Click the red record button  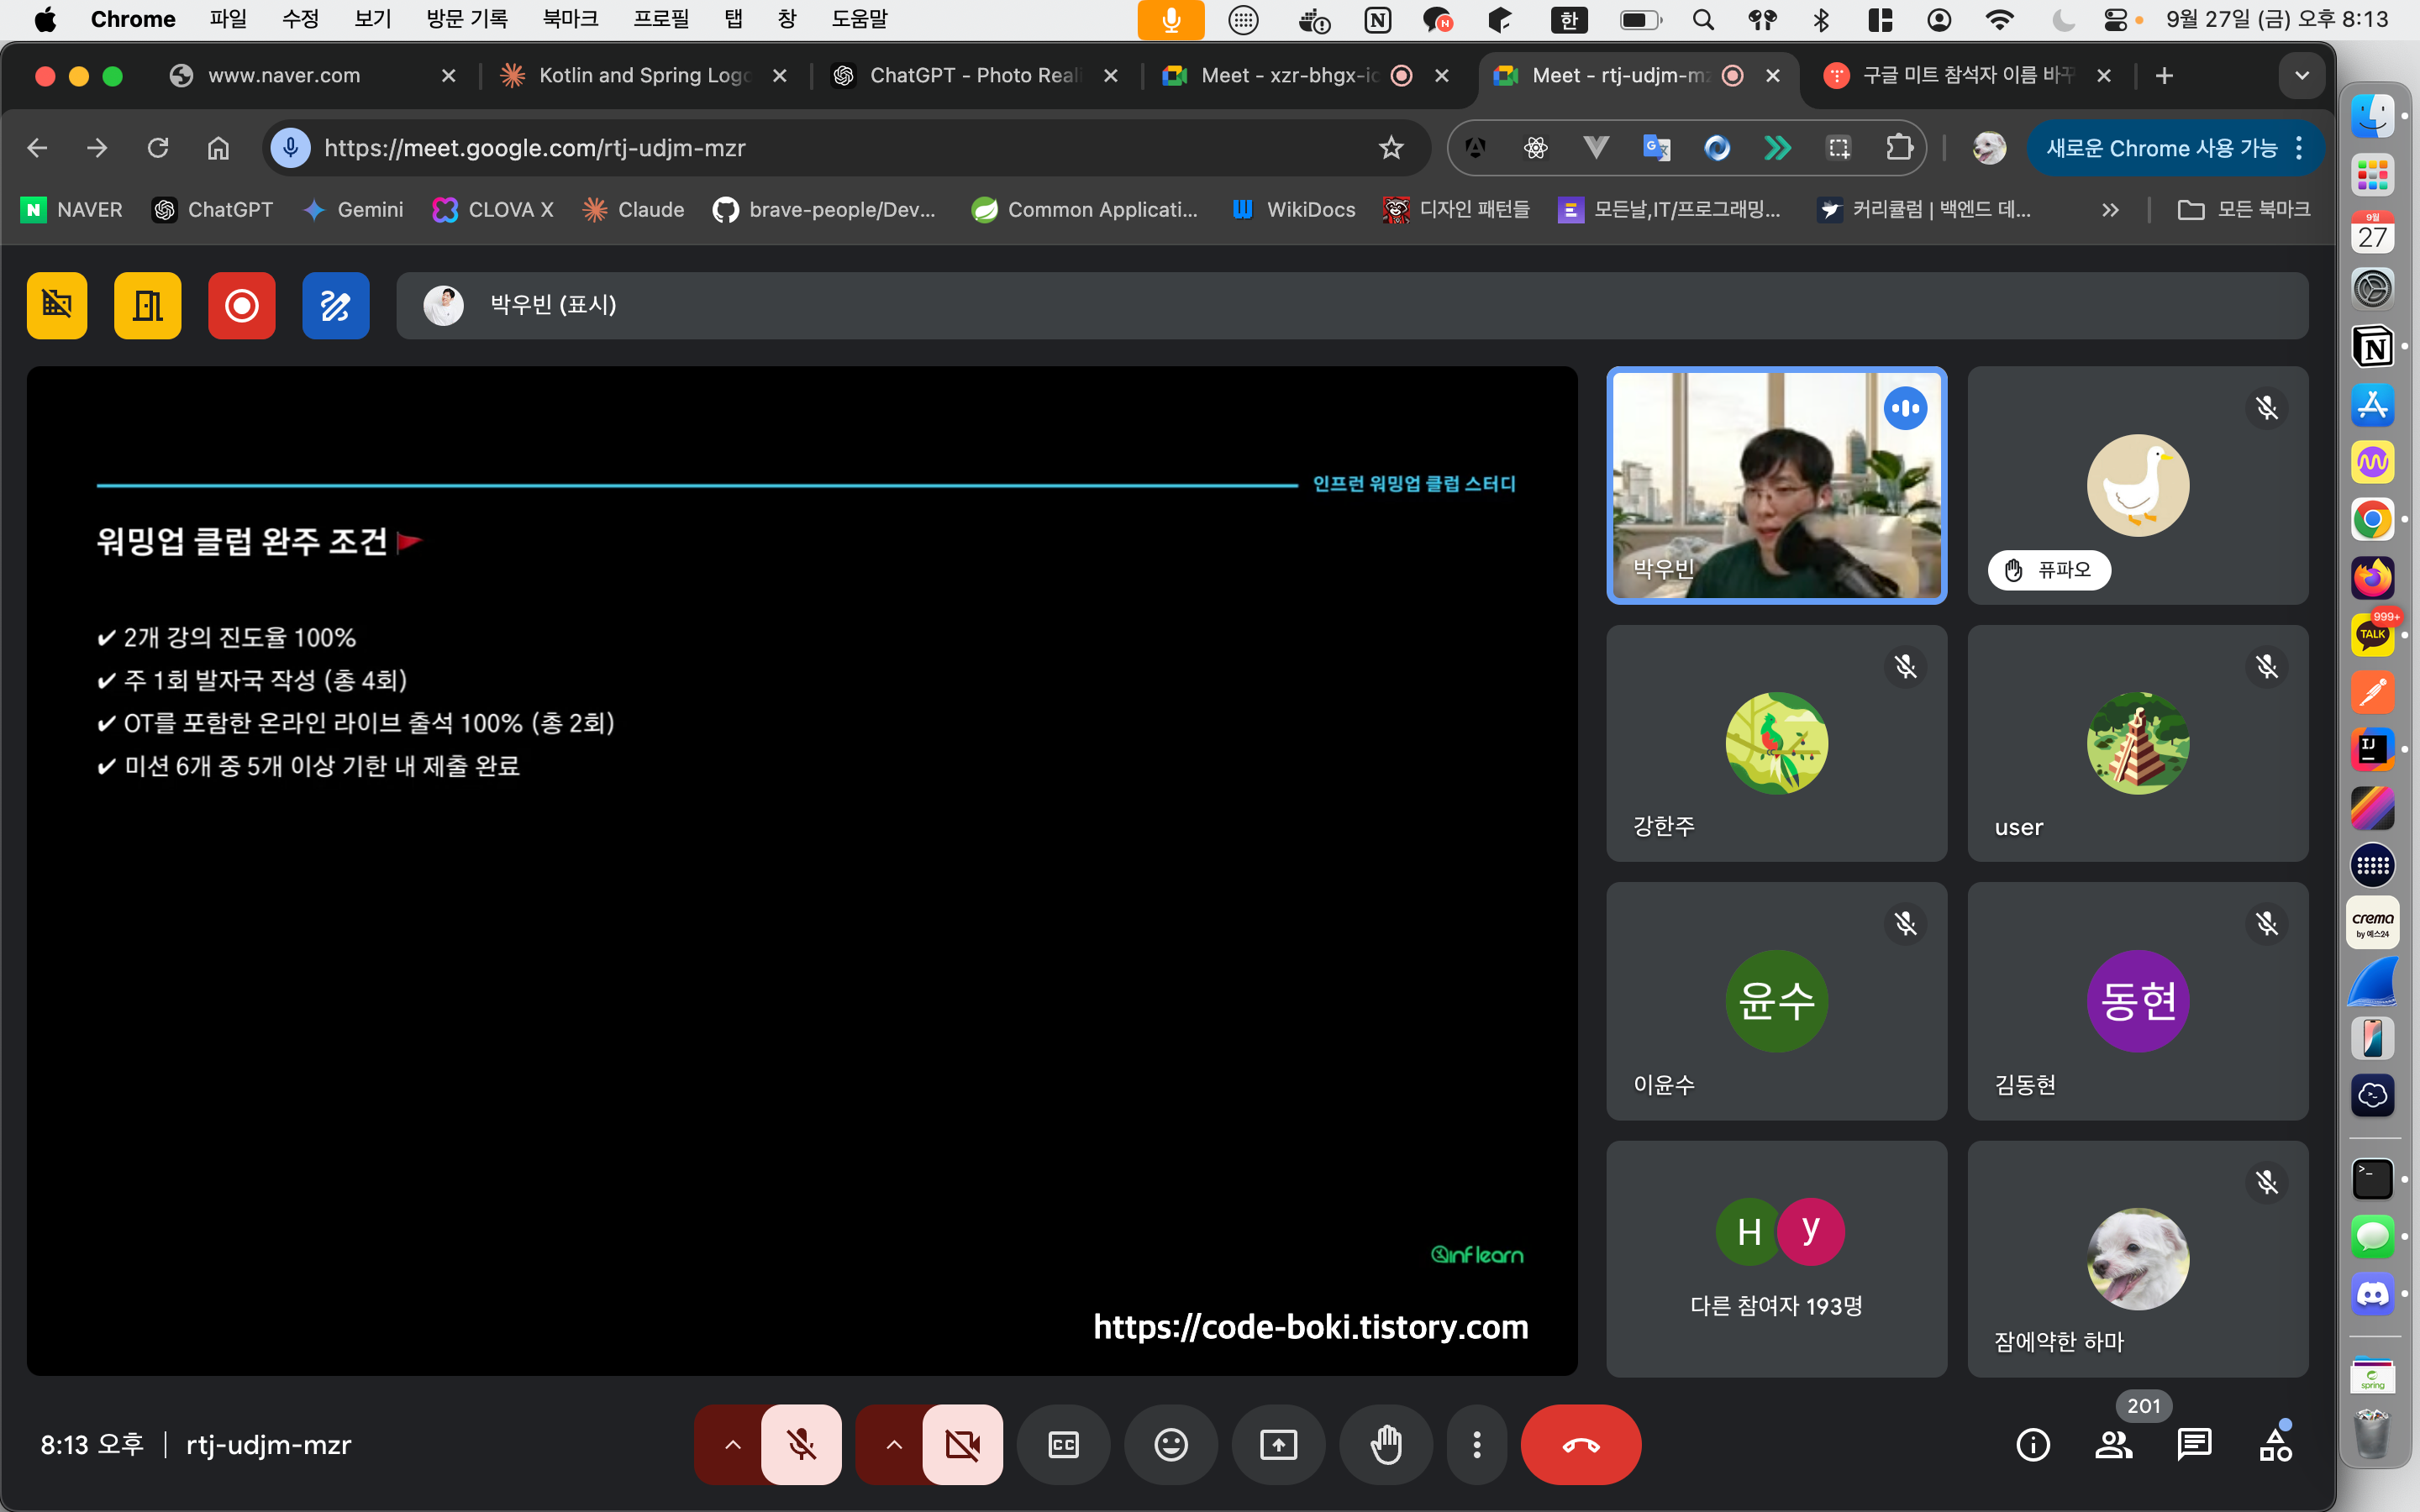coord(241,305)
